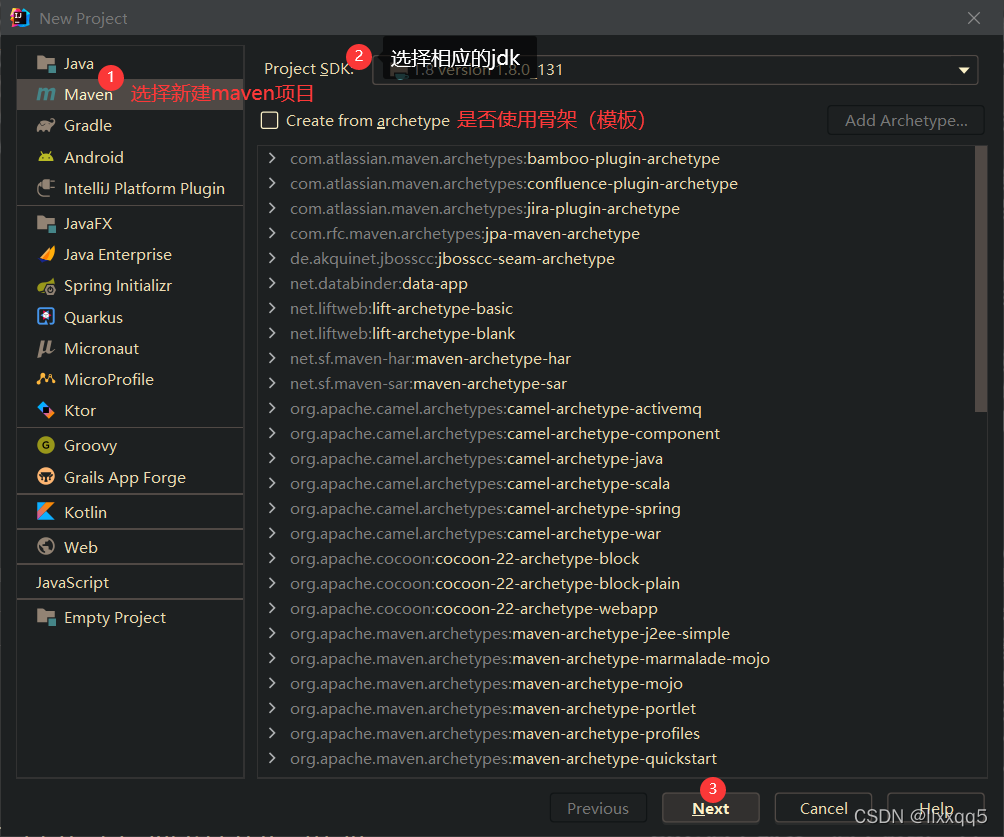
Task: Select cocoon-22-archetype-block row
Action: [616, 558]
